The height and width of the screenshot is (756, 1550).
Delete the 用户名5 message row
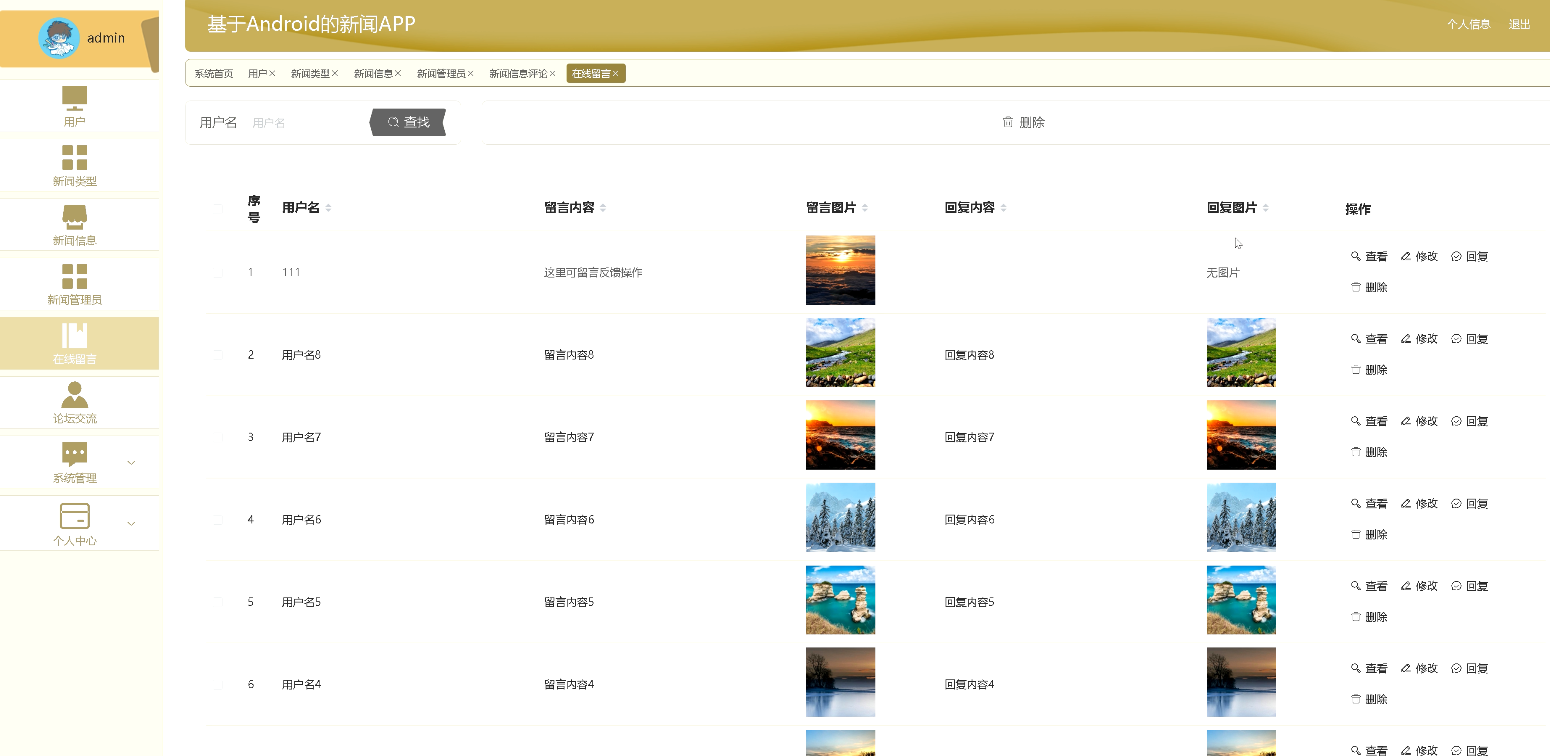[1369, 617]
